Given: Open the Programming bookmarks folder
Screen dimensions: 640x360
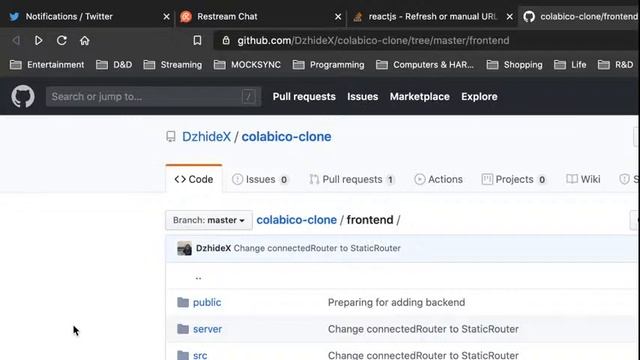Looking at the screenshot, I should tap(329, 64).
